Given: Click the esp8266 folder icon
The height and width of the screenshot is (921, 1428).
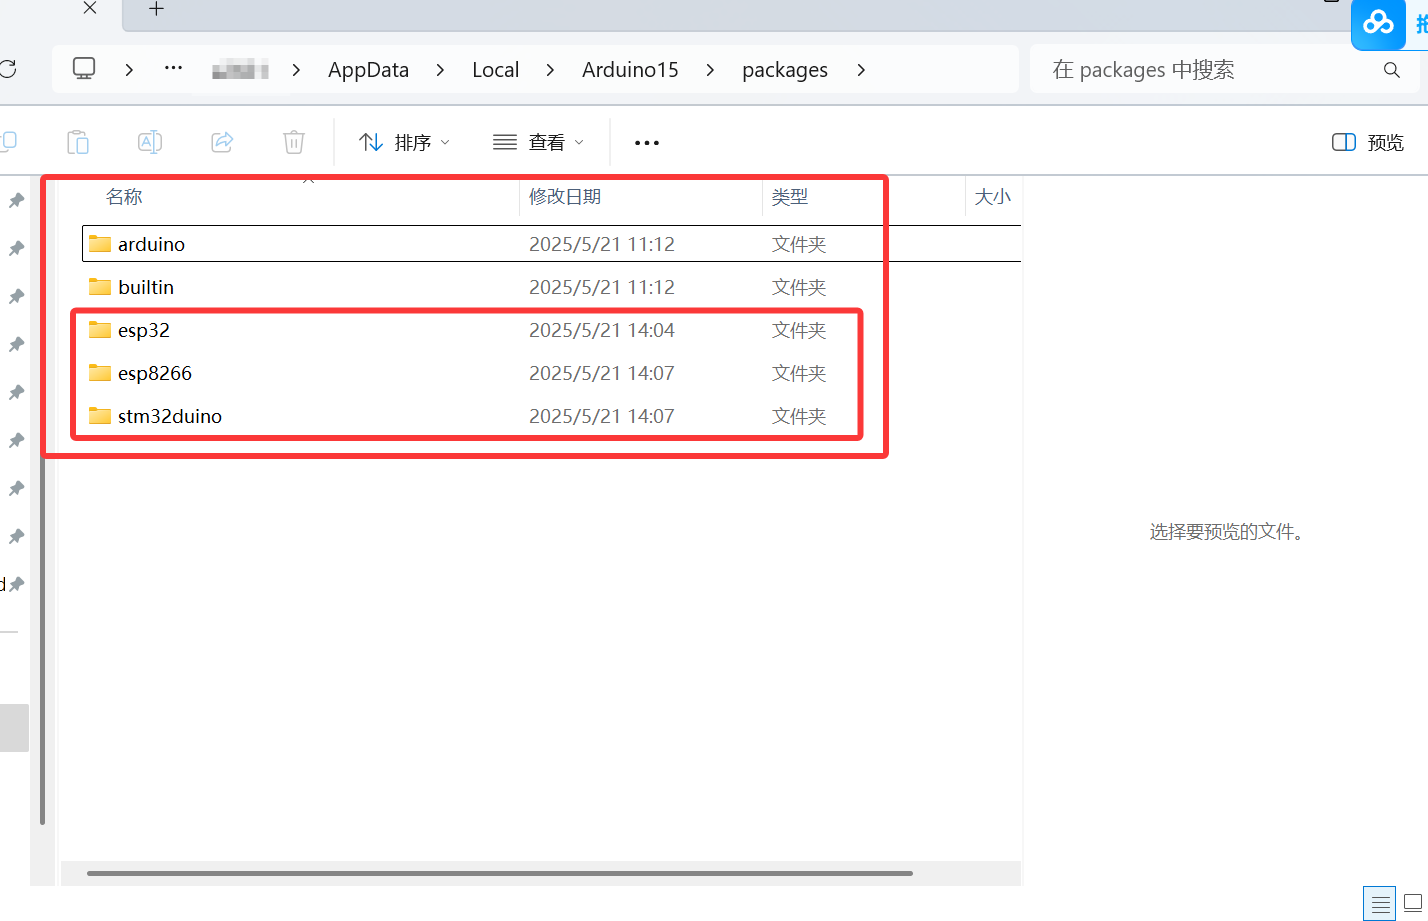Looking at the screenshot, I should pos(100,372).
